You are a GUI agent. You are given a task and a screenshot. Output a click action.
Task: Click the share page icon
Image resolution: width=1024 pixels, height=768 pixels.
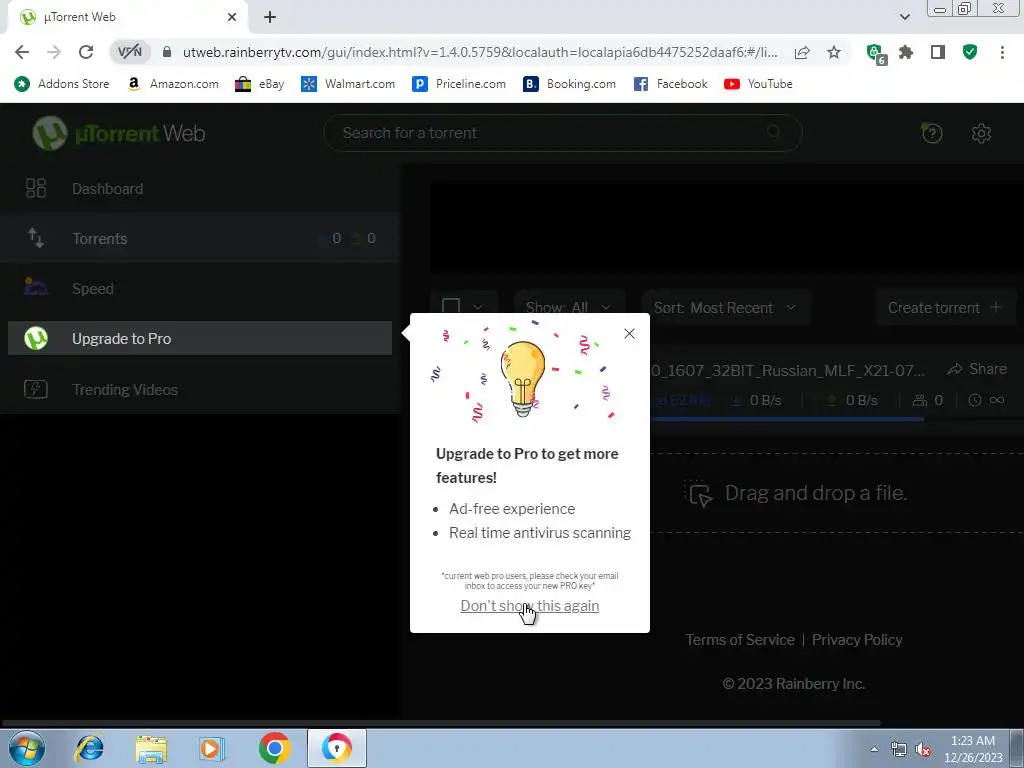(802, 52)
